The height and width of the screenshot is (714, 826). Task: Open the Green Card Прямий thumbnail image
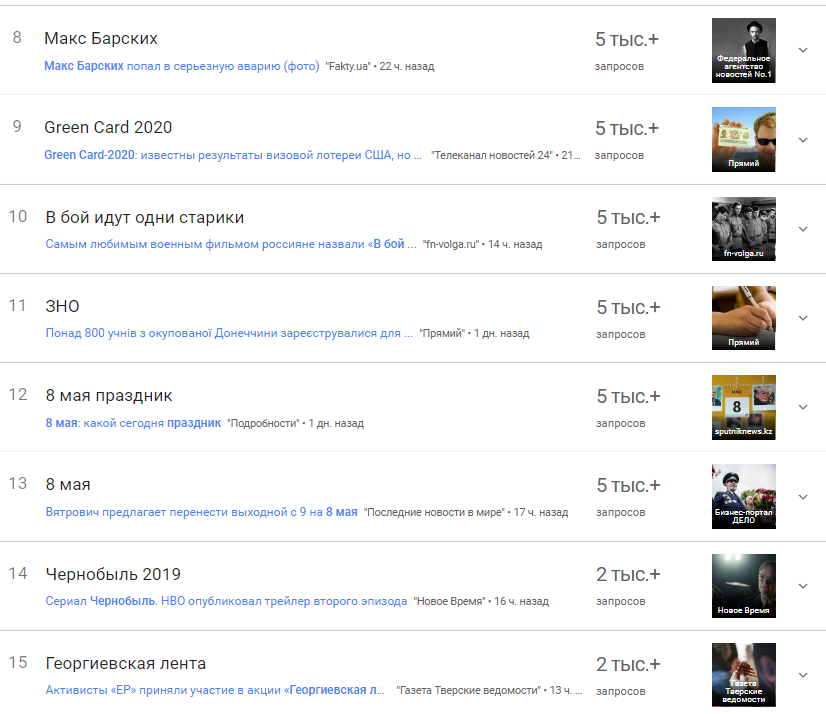click(x=743, y=139)
